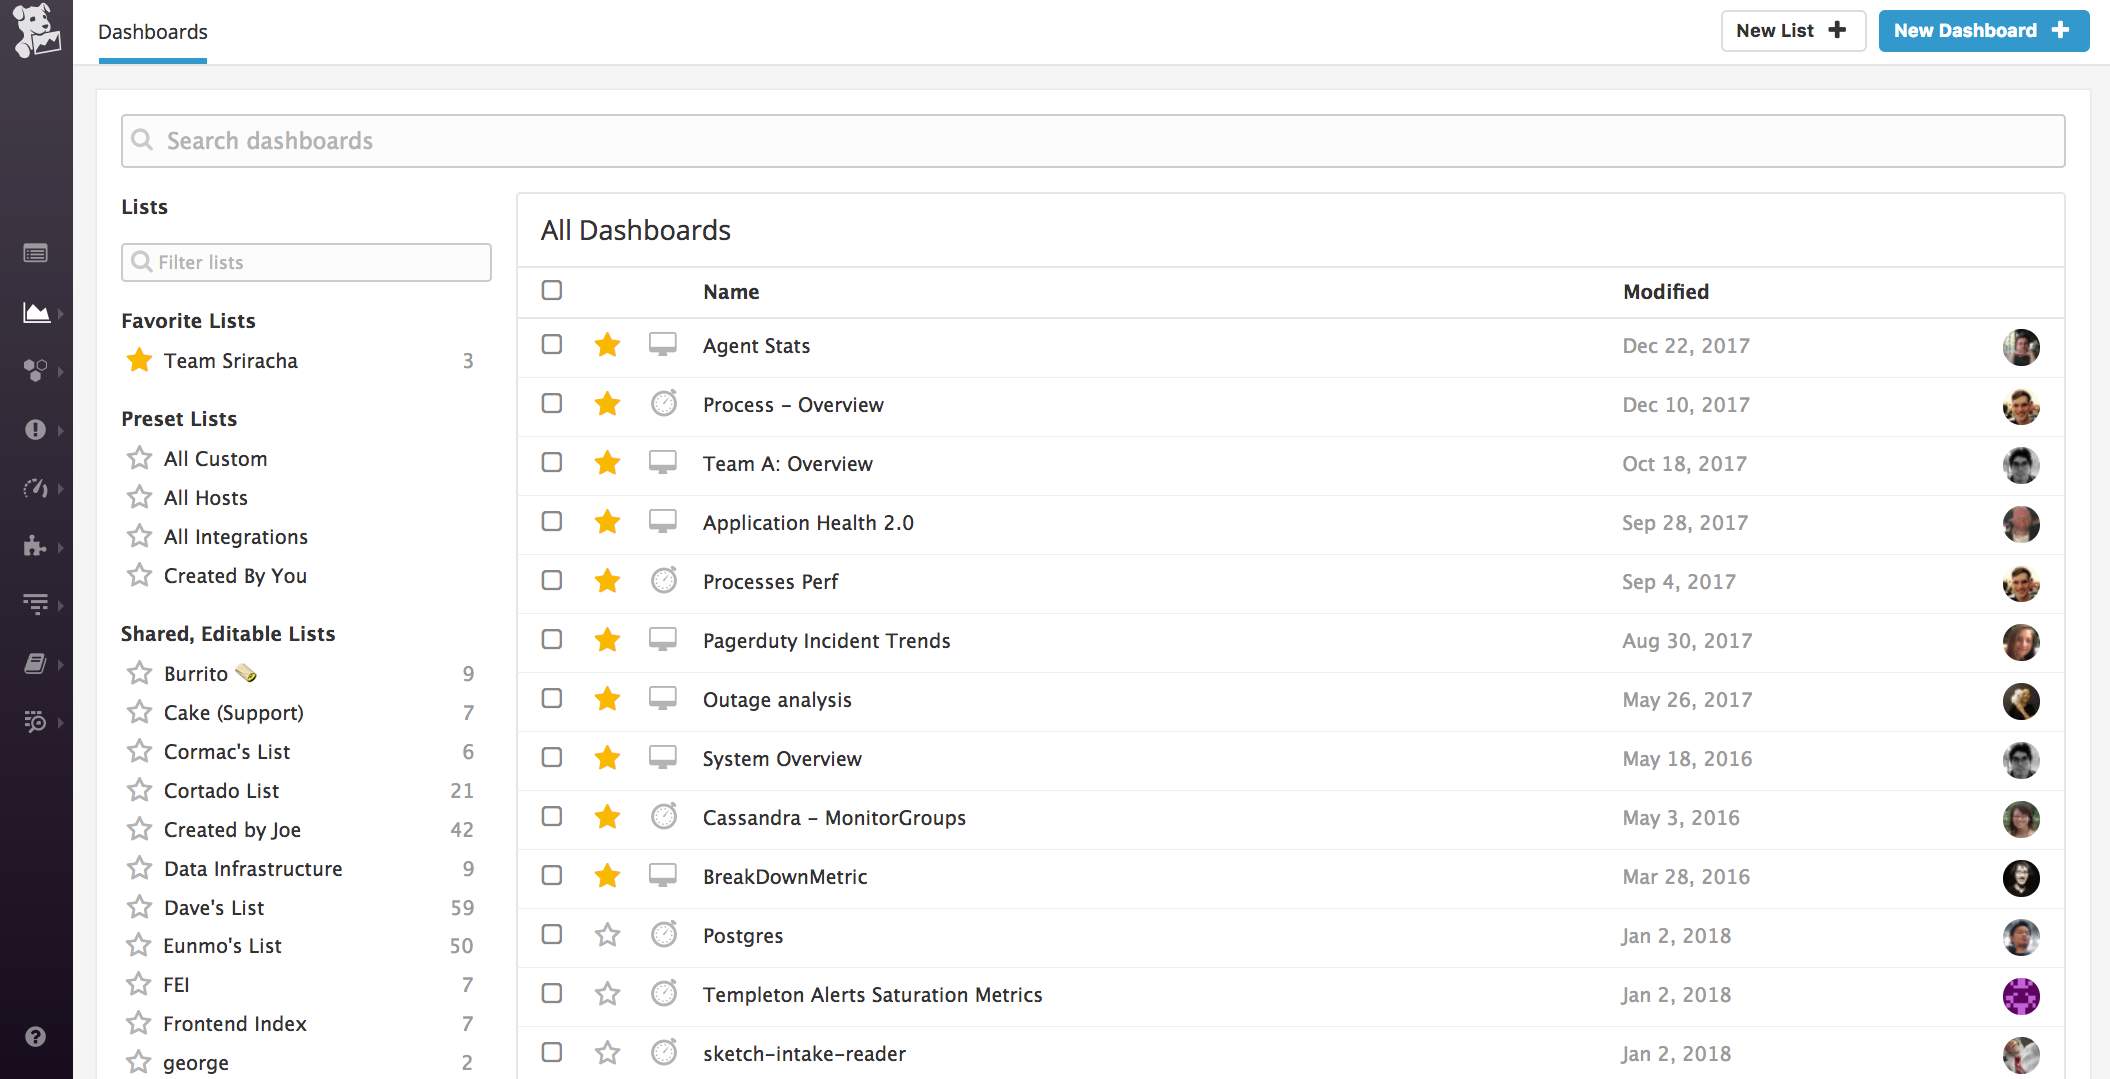The image size is (2110, 1079).
Task: Open the Notebooks book icon
Action: click(36, 664)
